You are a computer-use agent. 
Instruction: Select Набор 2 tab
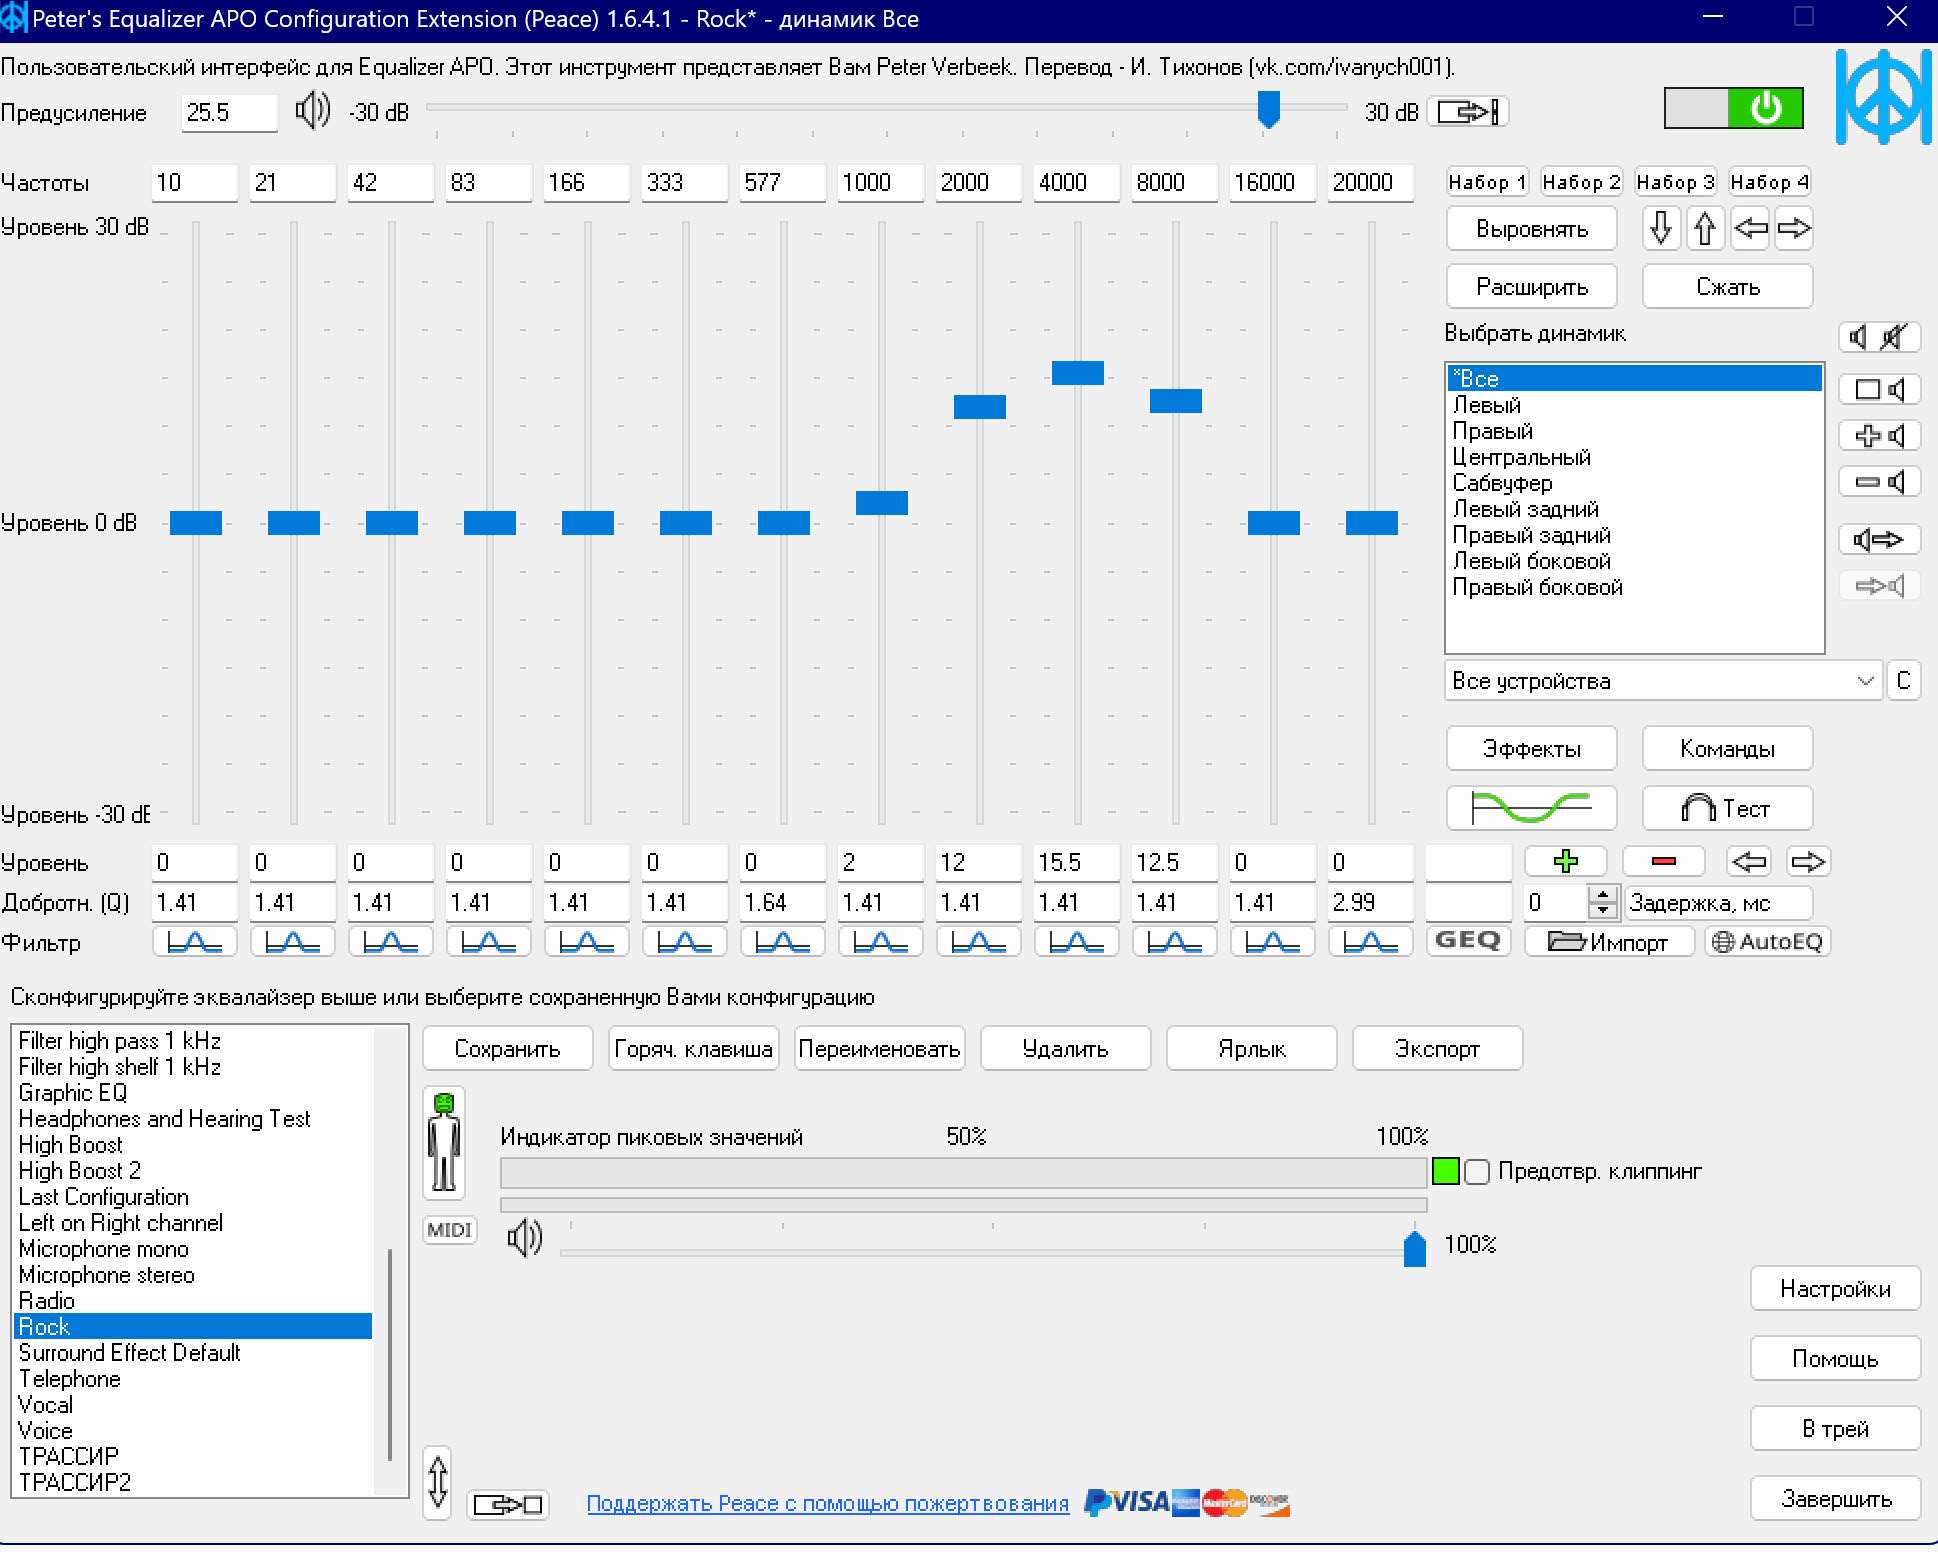[1580, 182]
